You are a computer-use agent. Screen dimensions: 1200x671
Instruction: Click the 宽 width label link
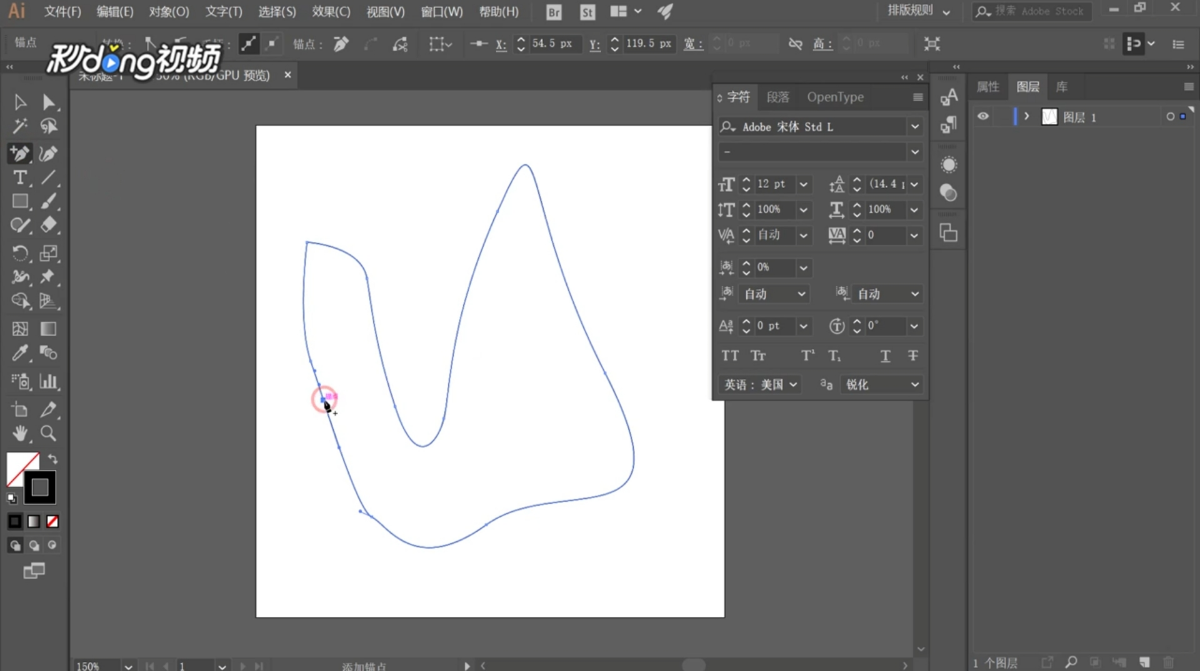693,44
